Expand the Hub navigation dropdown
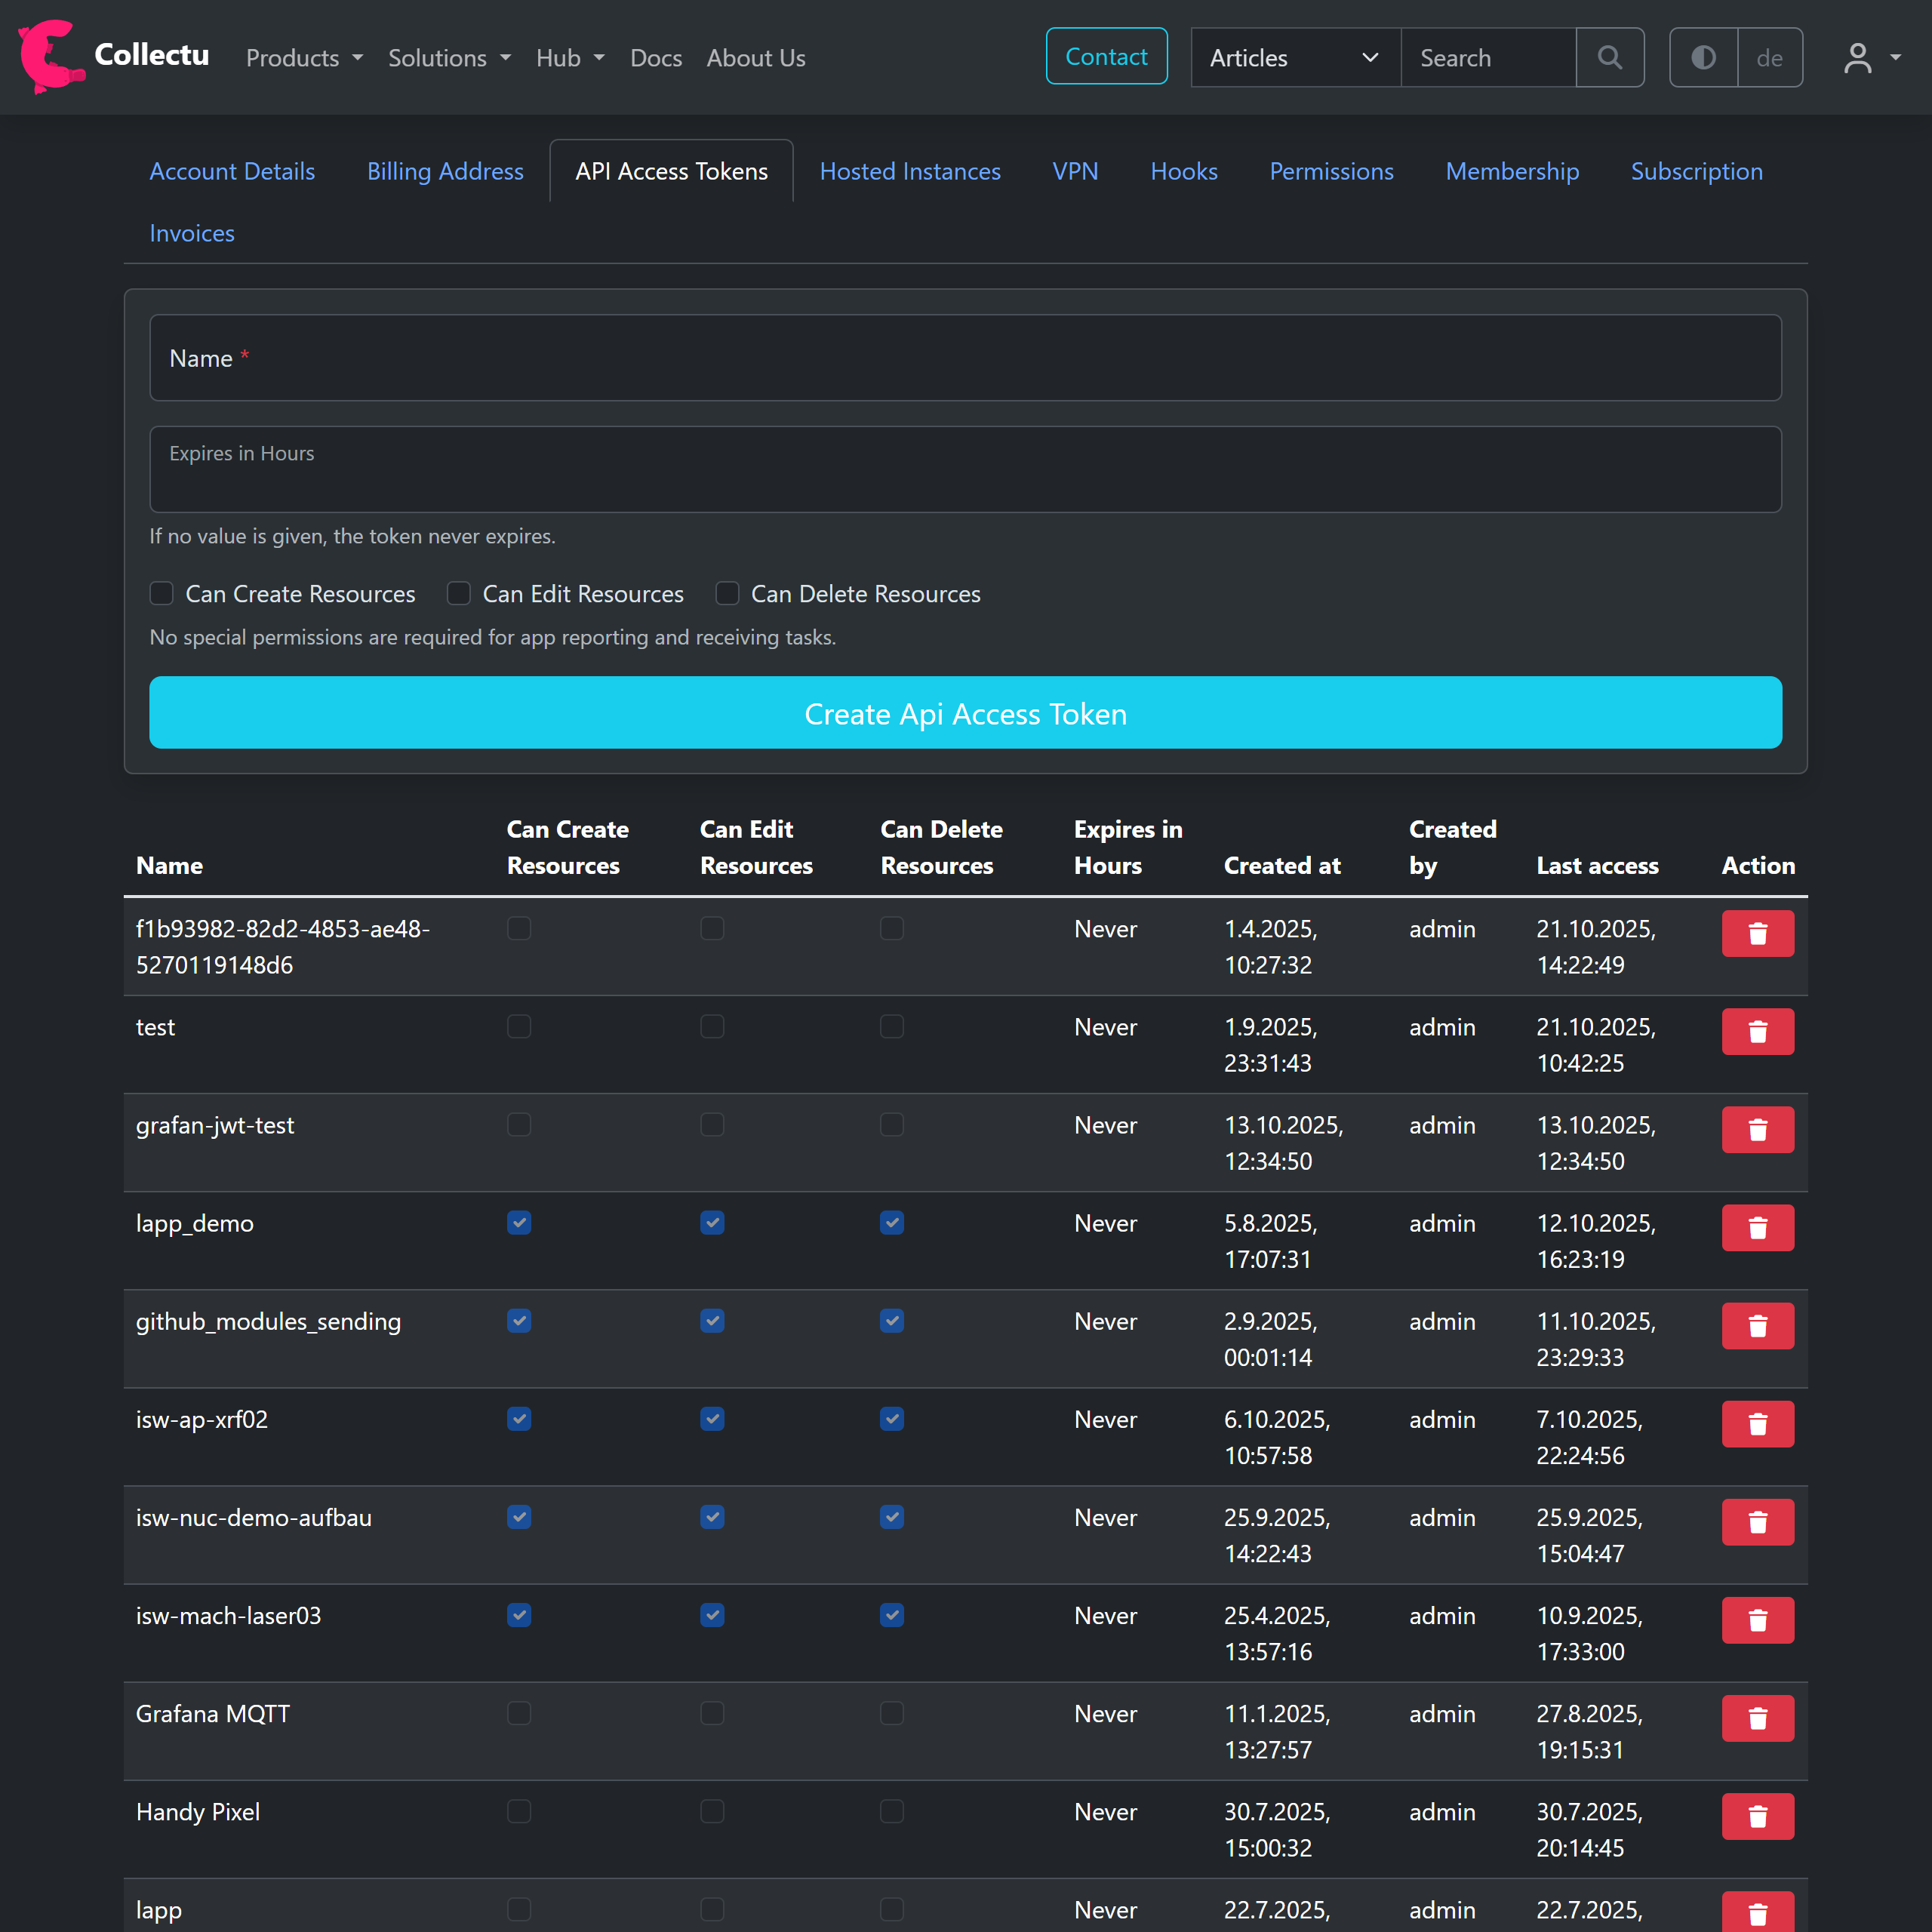 click(570, 58)
